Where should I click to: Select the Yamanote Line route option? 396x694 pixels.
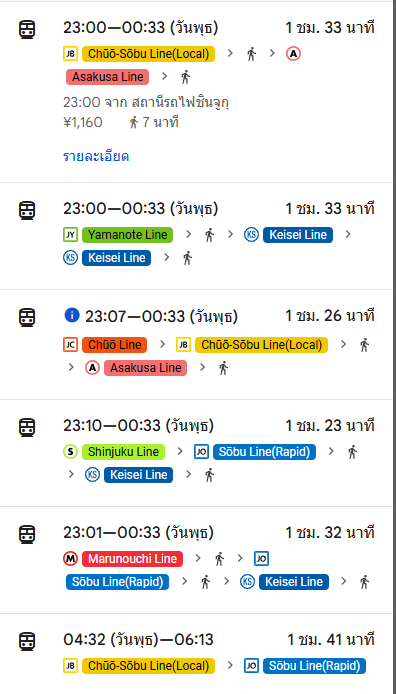[x=196, y=236]
